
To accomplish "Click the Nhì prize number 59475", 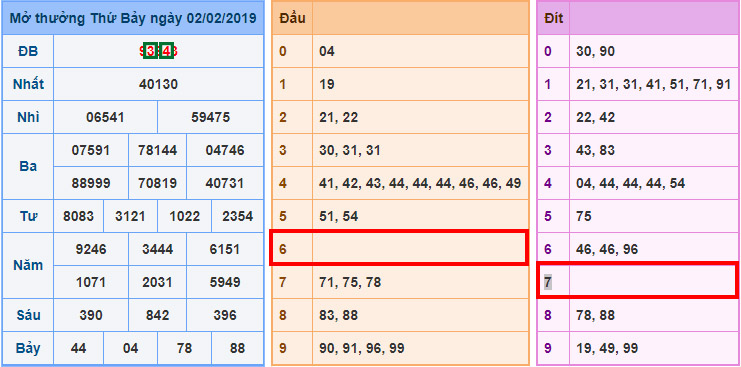I will 210,117.
